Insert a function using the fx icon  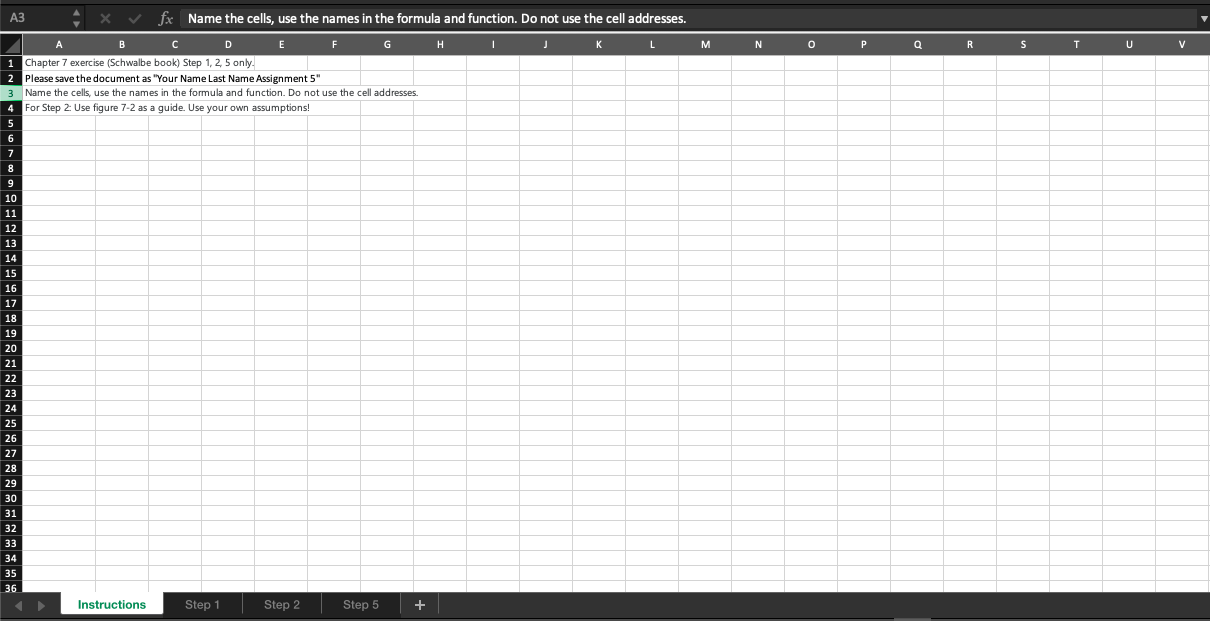click(x=165, y=17)
